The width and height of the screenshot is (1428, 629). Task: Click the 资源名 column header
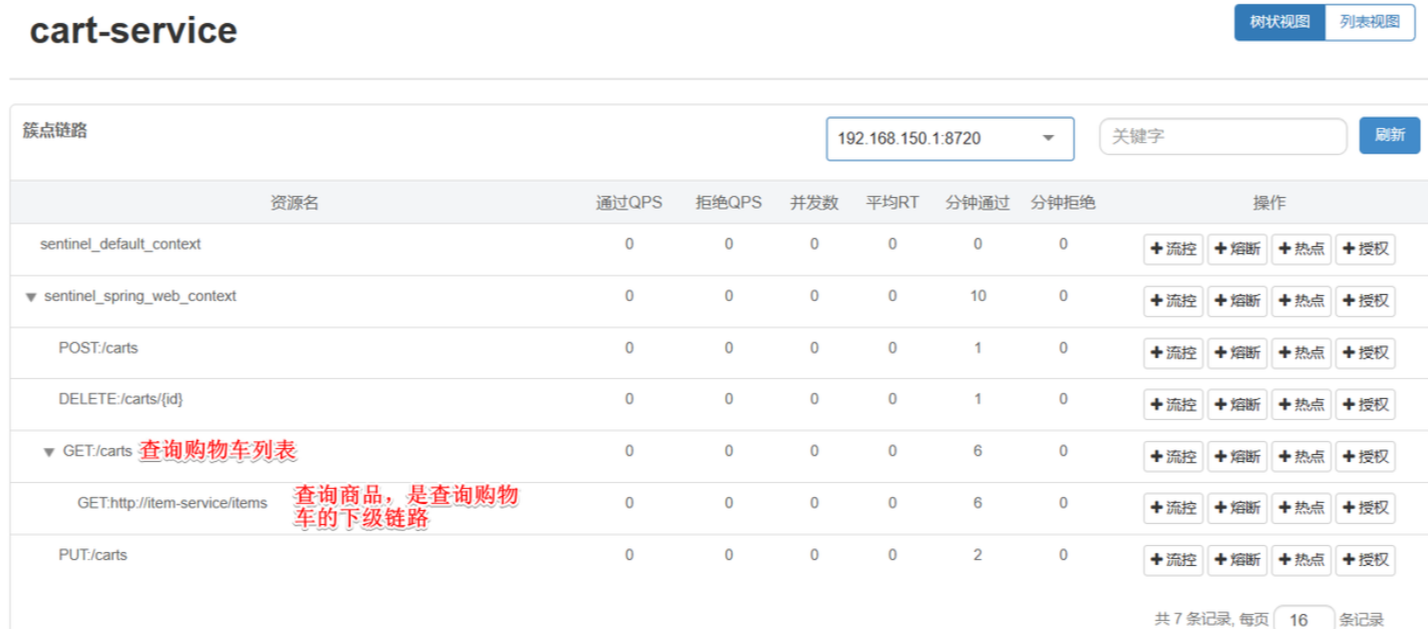(x=294, y=203)
